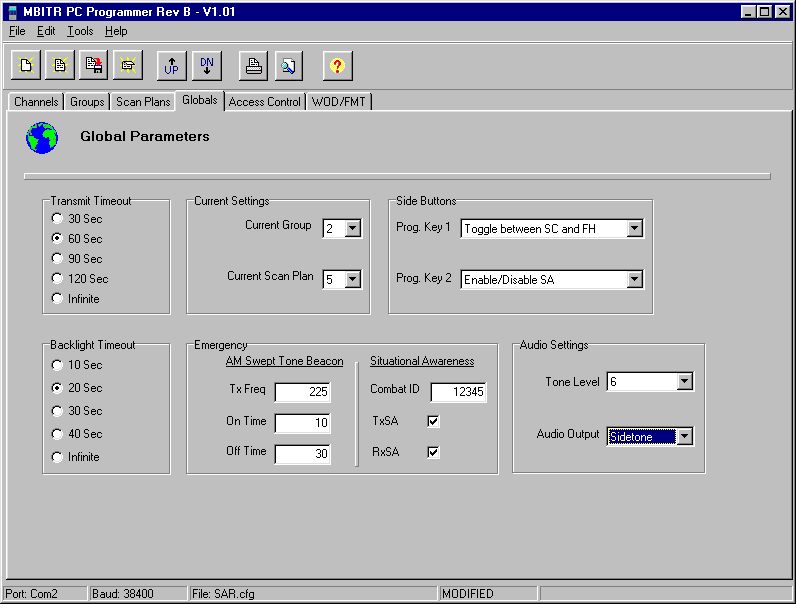Click the yellow question mark Help icon

(338, 66)
